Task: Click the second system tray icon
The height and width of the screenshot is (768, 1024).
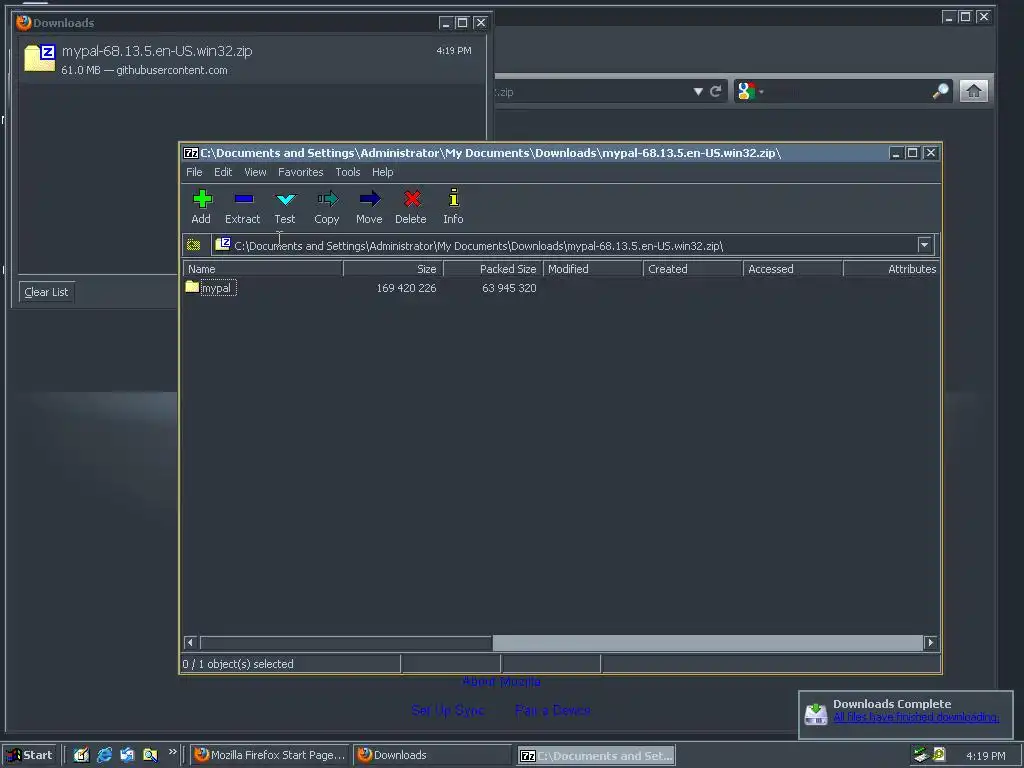Action: (939, 755)
